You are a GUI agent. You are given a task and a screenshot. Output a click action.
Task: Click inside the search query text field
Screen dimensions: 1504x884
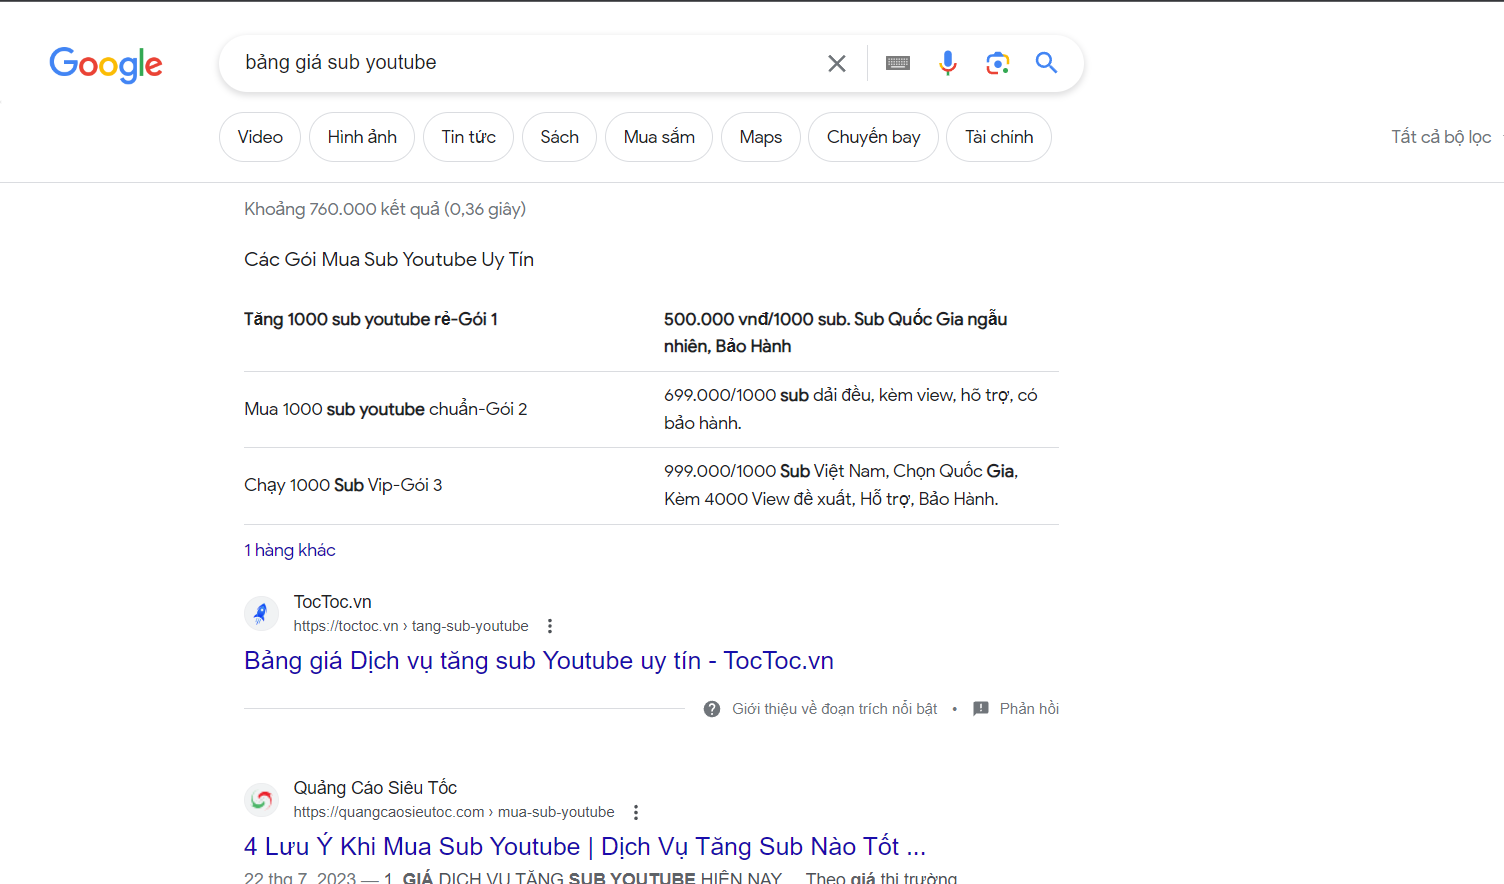(520, 63)
